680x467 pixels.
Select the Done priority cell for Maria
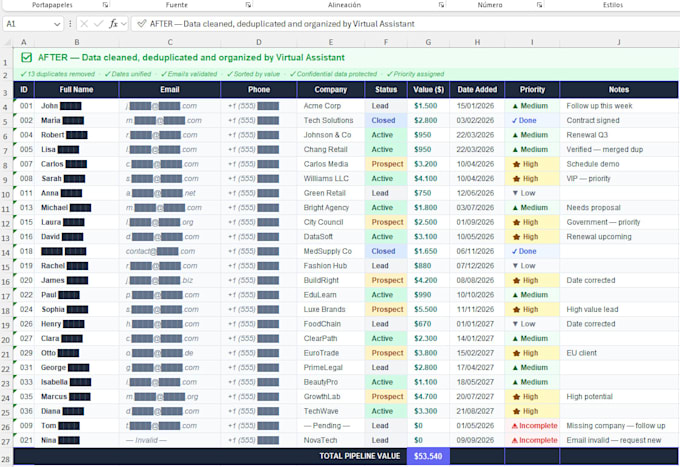(532, 121)
